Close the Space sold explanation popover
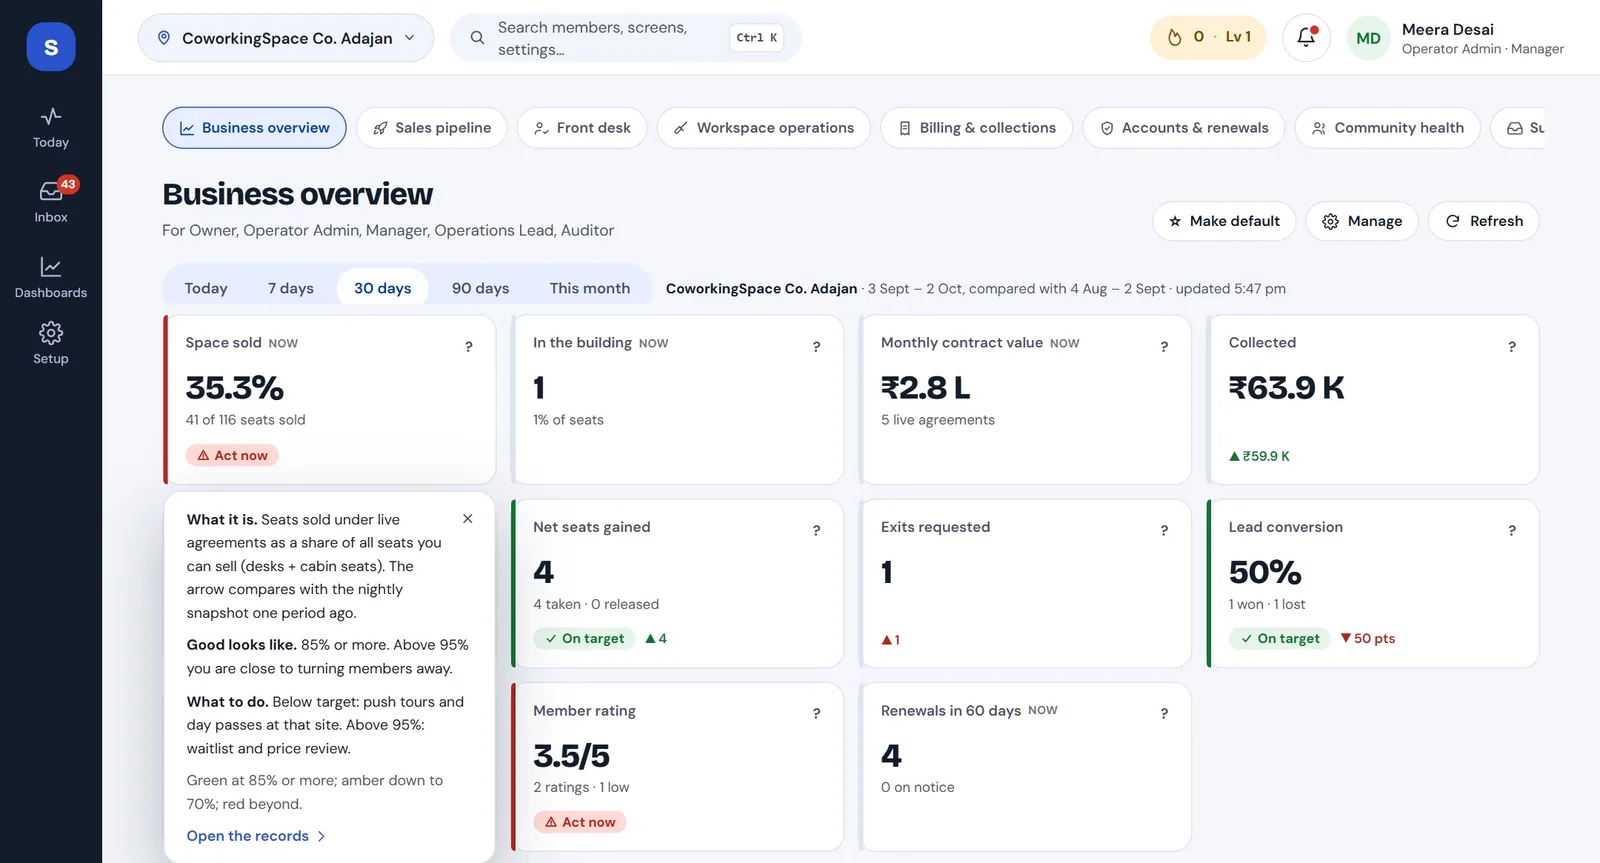The height and width of the screenshot is (863, 1600). [468, 519]
